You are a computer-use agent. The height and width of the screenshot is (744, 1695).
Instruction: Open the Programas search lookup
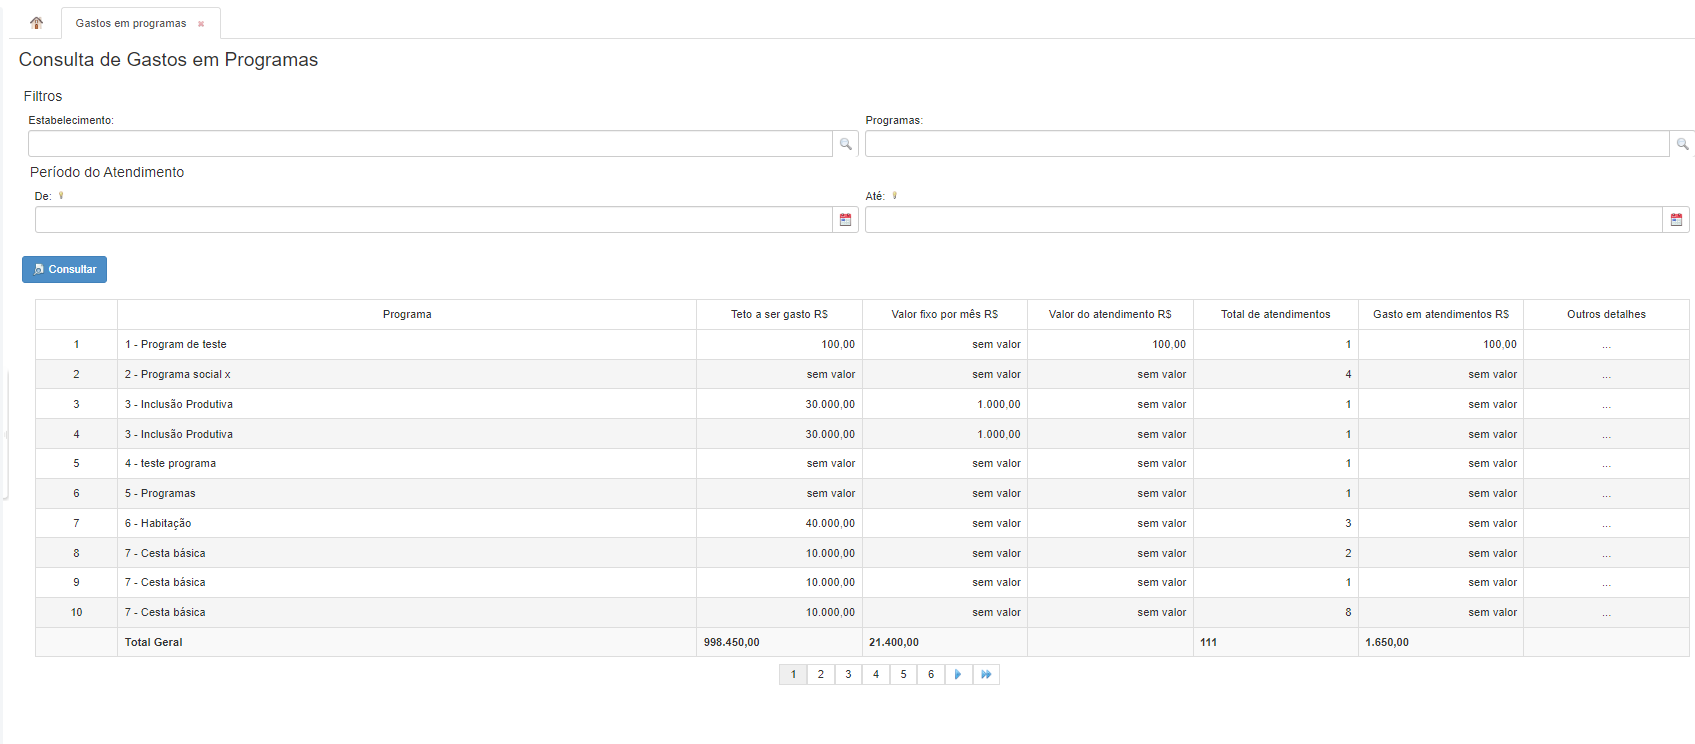[1683, 144]
